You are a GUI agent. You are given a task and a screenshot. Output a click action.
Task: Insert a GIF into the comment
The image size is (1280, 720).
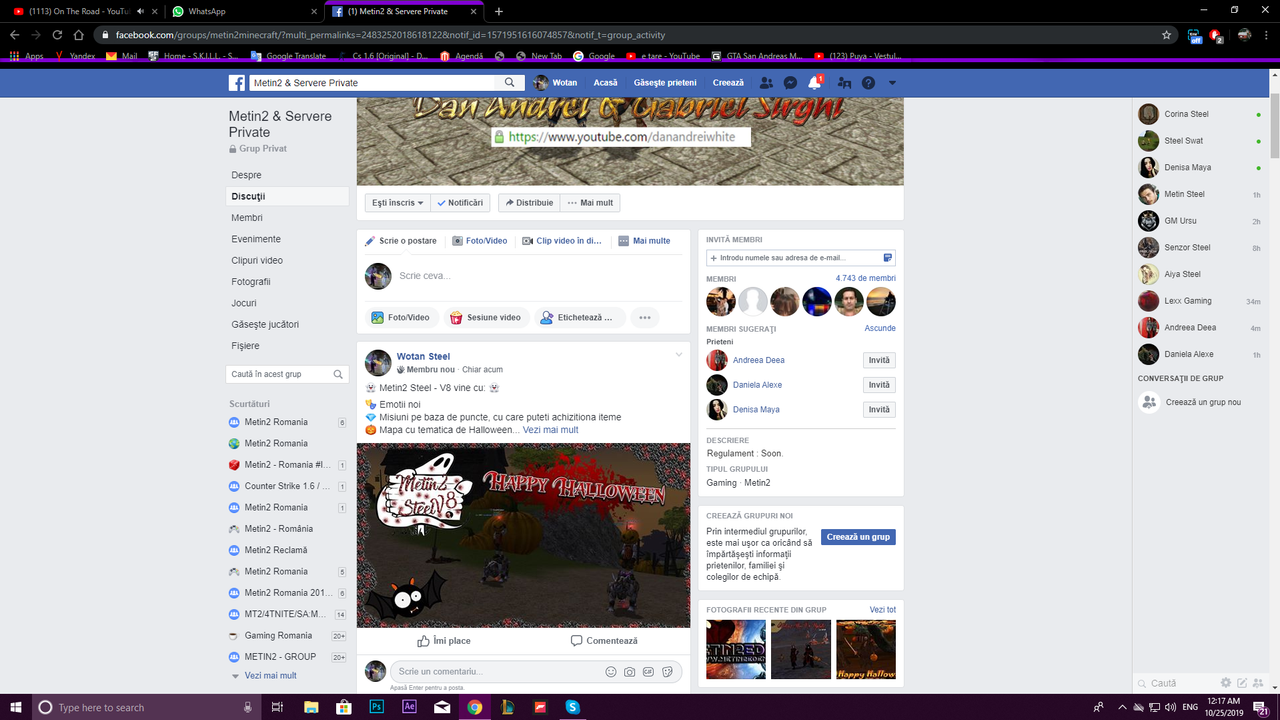[x=648, y=671]
